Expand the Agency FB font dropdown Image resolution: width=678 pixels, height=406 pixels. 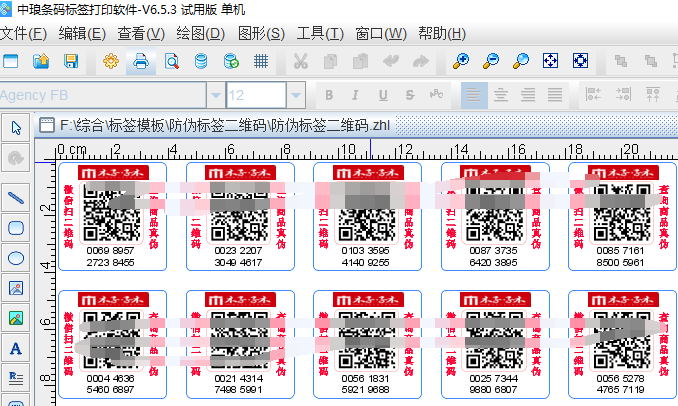(215, 96)
